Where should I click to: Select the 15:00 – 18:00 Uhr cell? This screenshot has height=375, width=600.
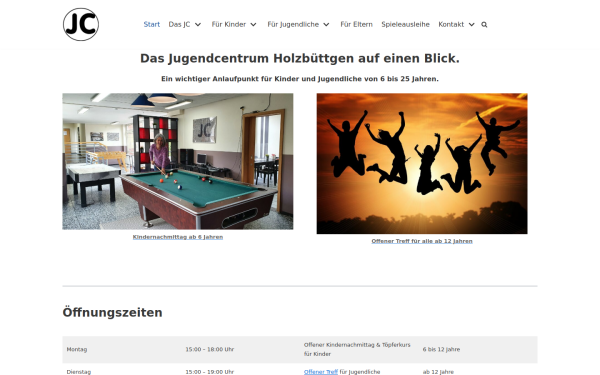[241, 349]
